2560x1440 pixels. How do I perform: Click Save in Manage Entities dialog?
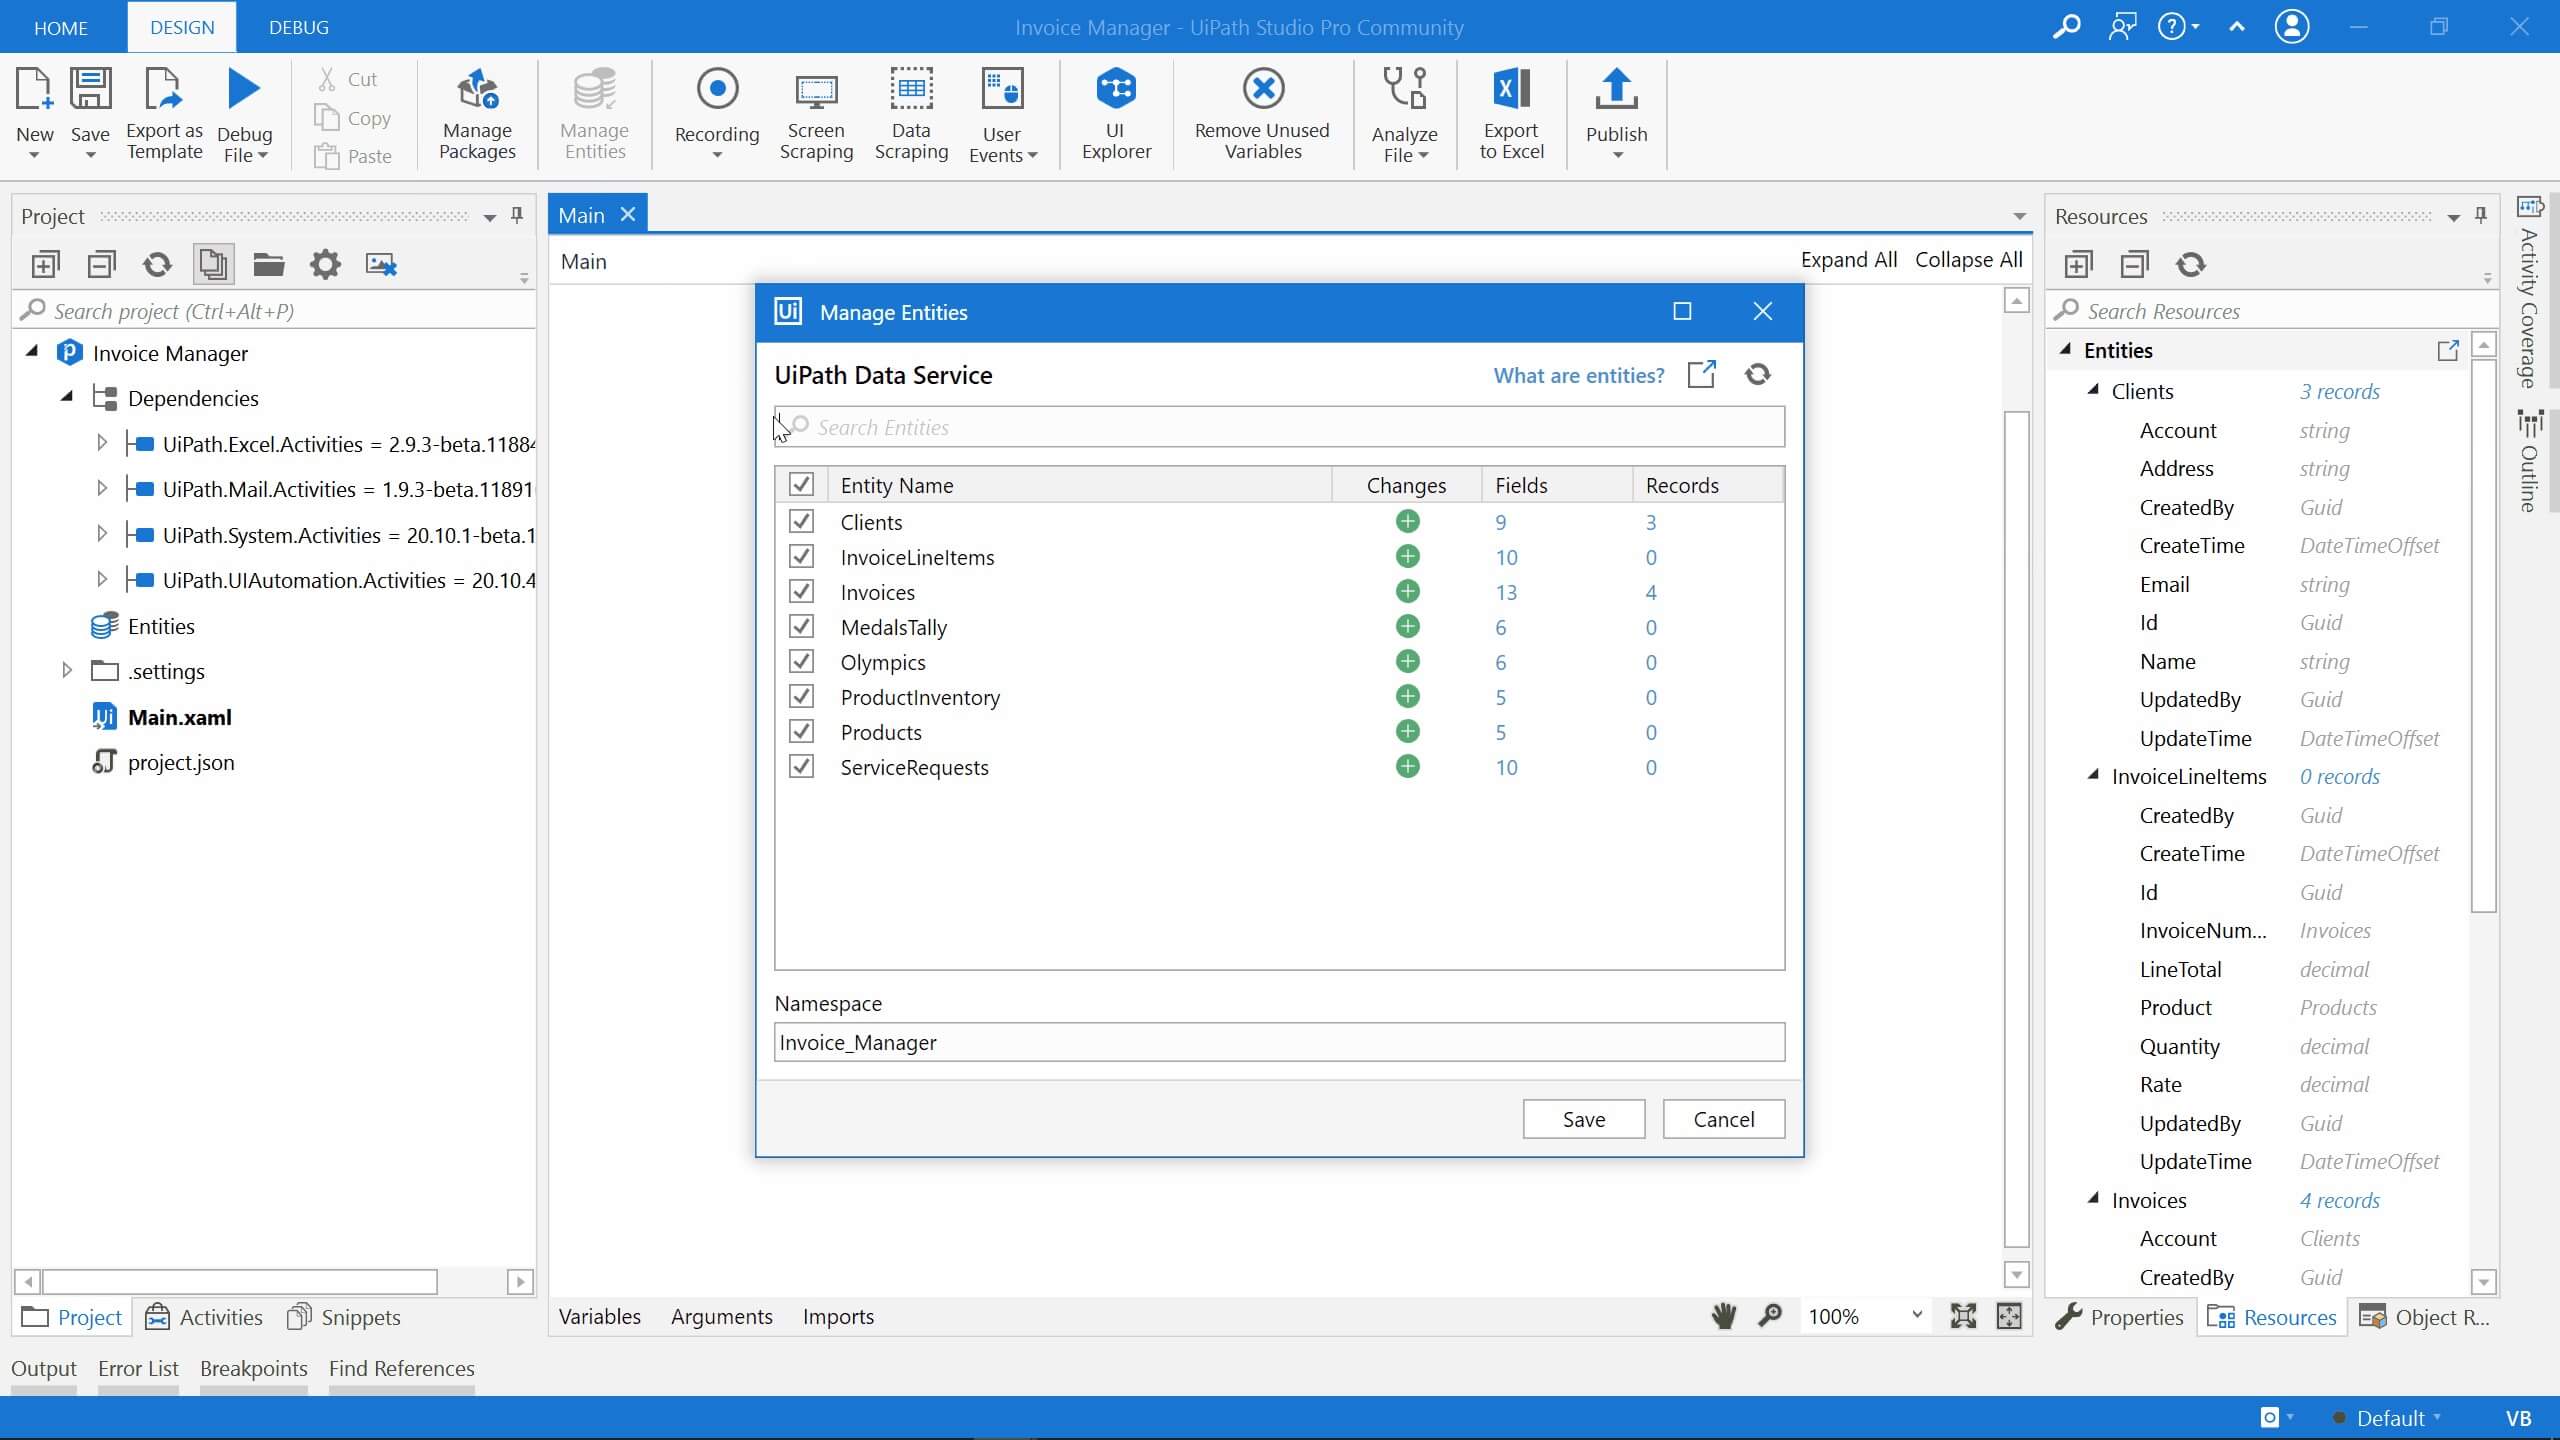click(x=1584, y=1119)
